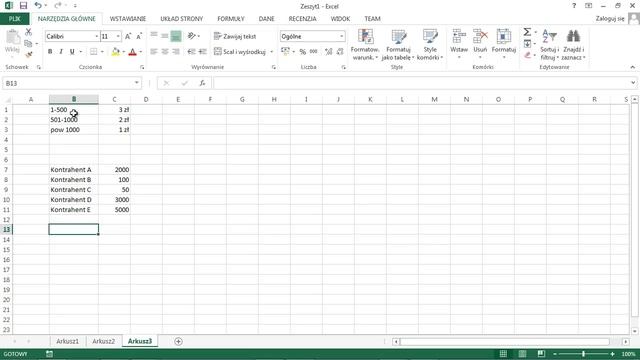The height and width of the screenshot is (360, 640).
Task: Add new sheet with plus icon
Action: pos(178,341)
